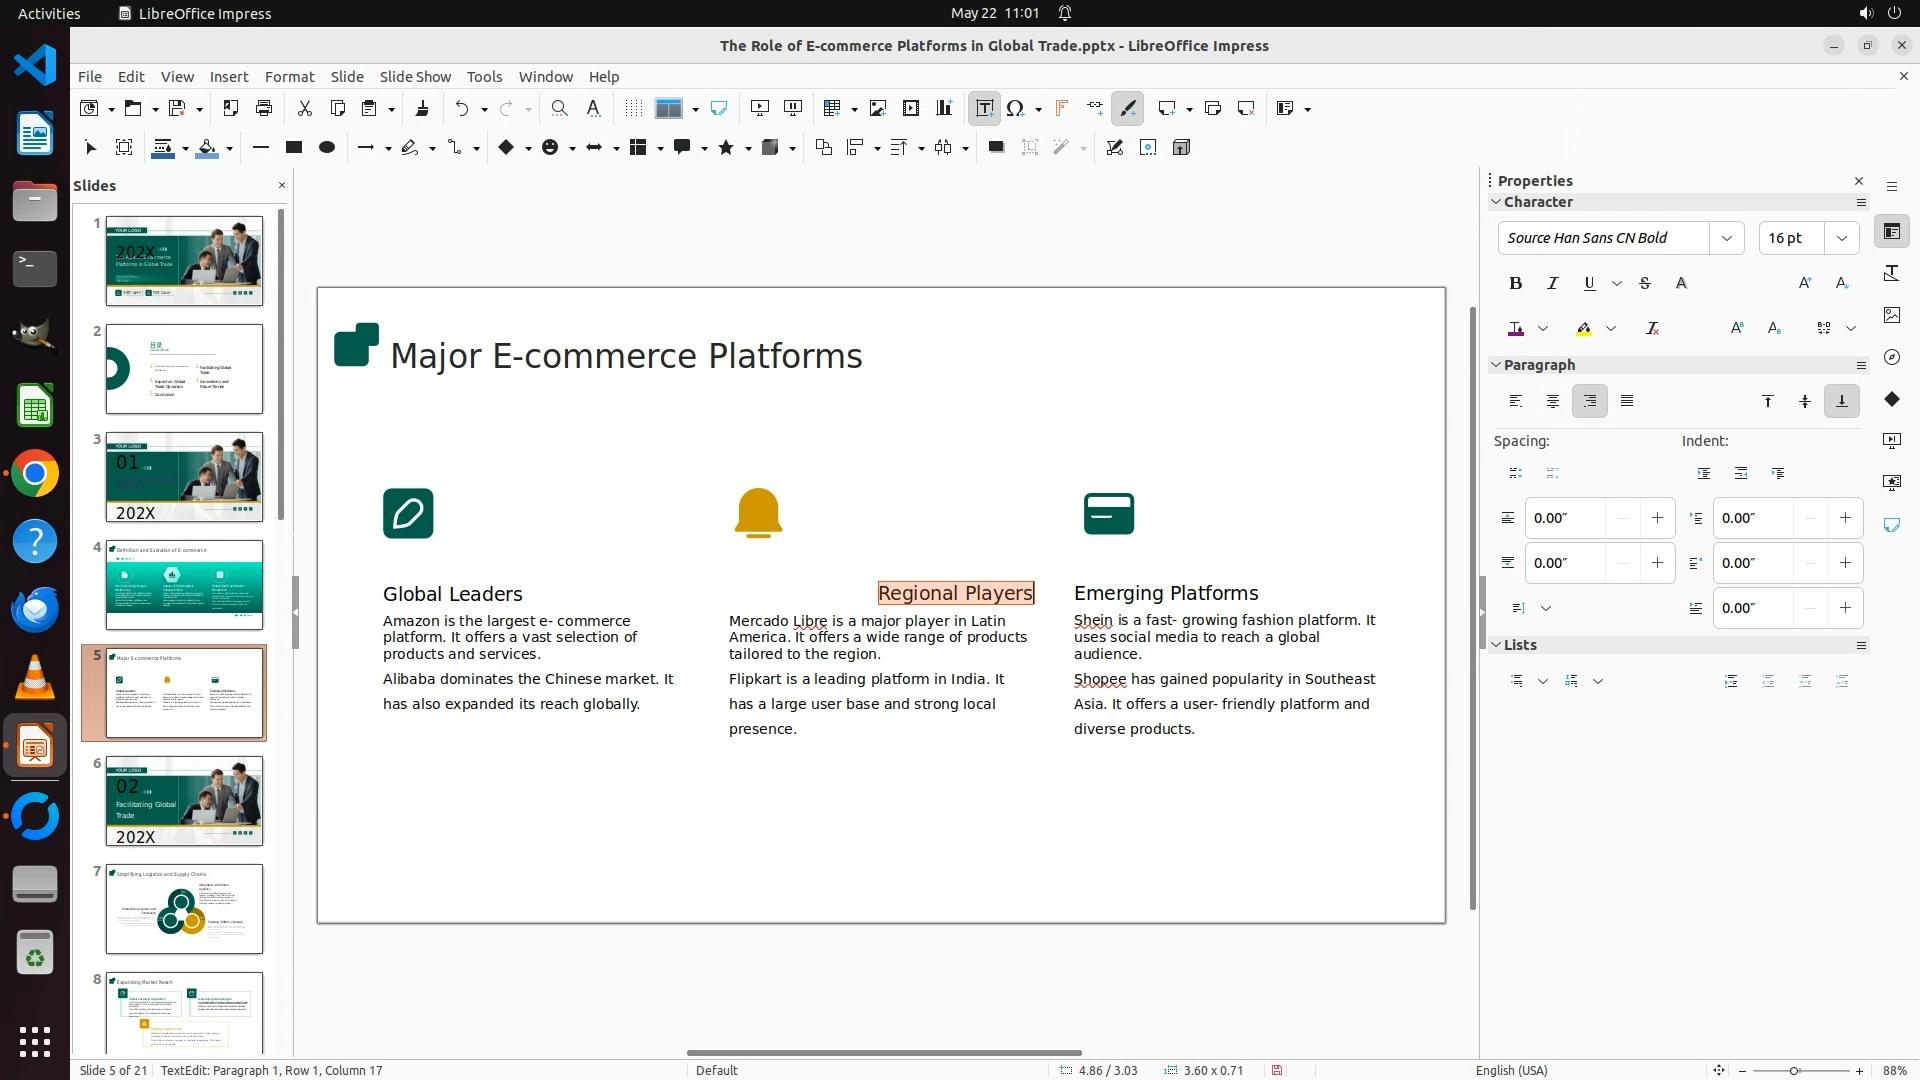The width and height of the screenshot is (1920, 1080).
Task: Open the 16 pt font size dropdown
Action: pyautogui.click(x=1841, y=238)
